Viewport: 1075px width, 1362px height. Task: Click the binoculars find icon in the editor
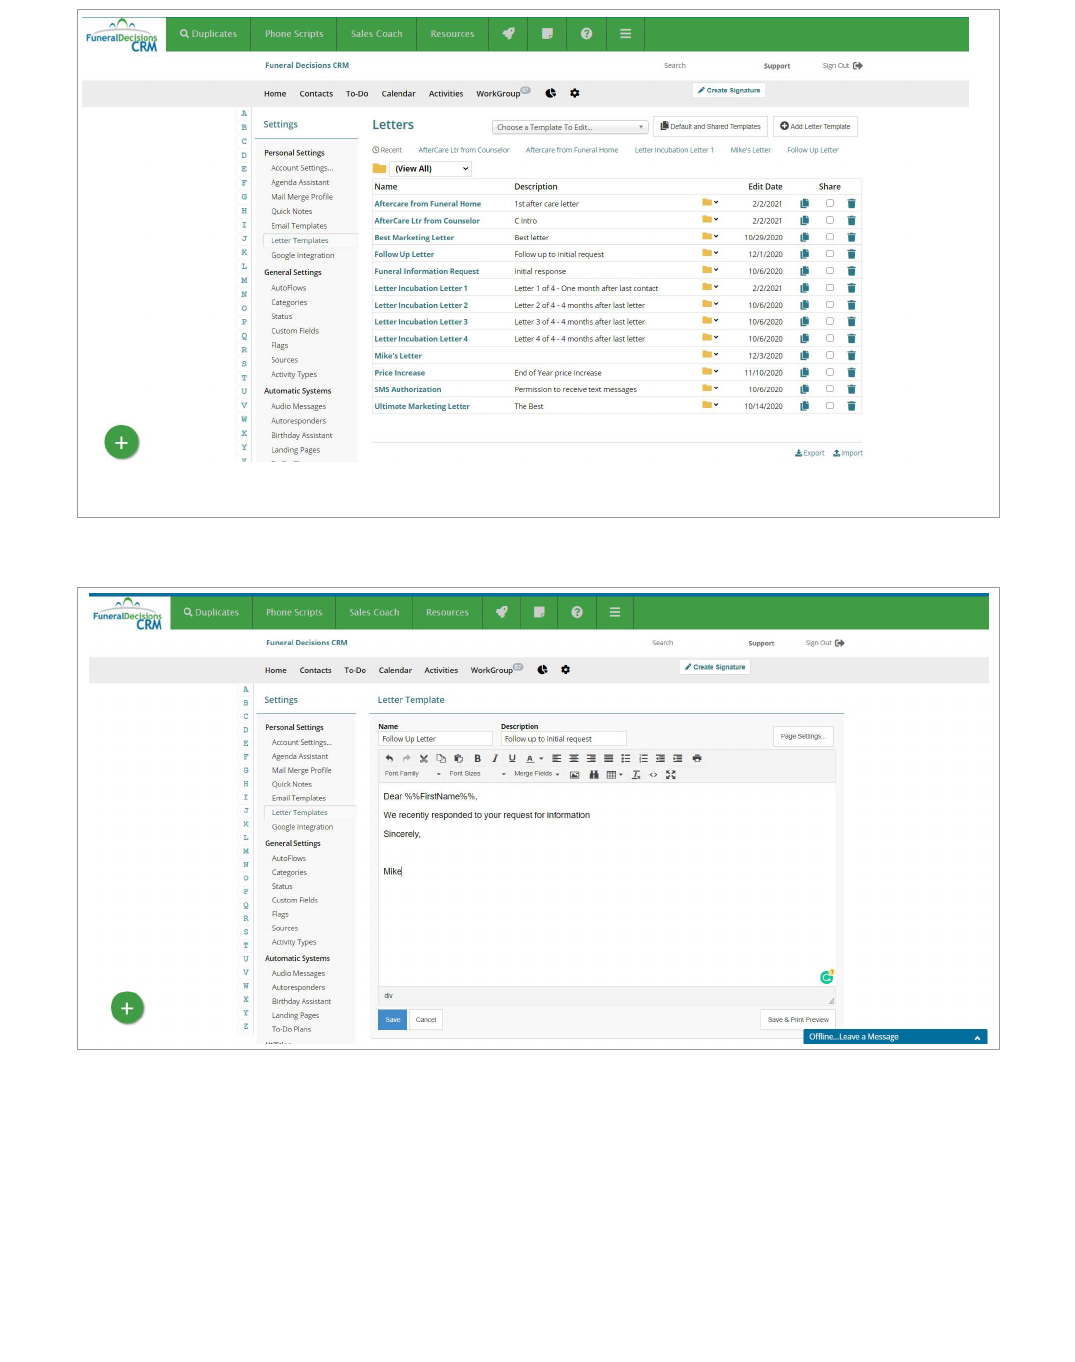594,775
